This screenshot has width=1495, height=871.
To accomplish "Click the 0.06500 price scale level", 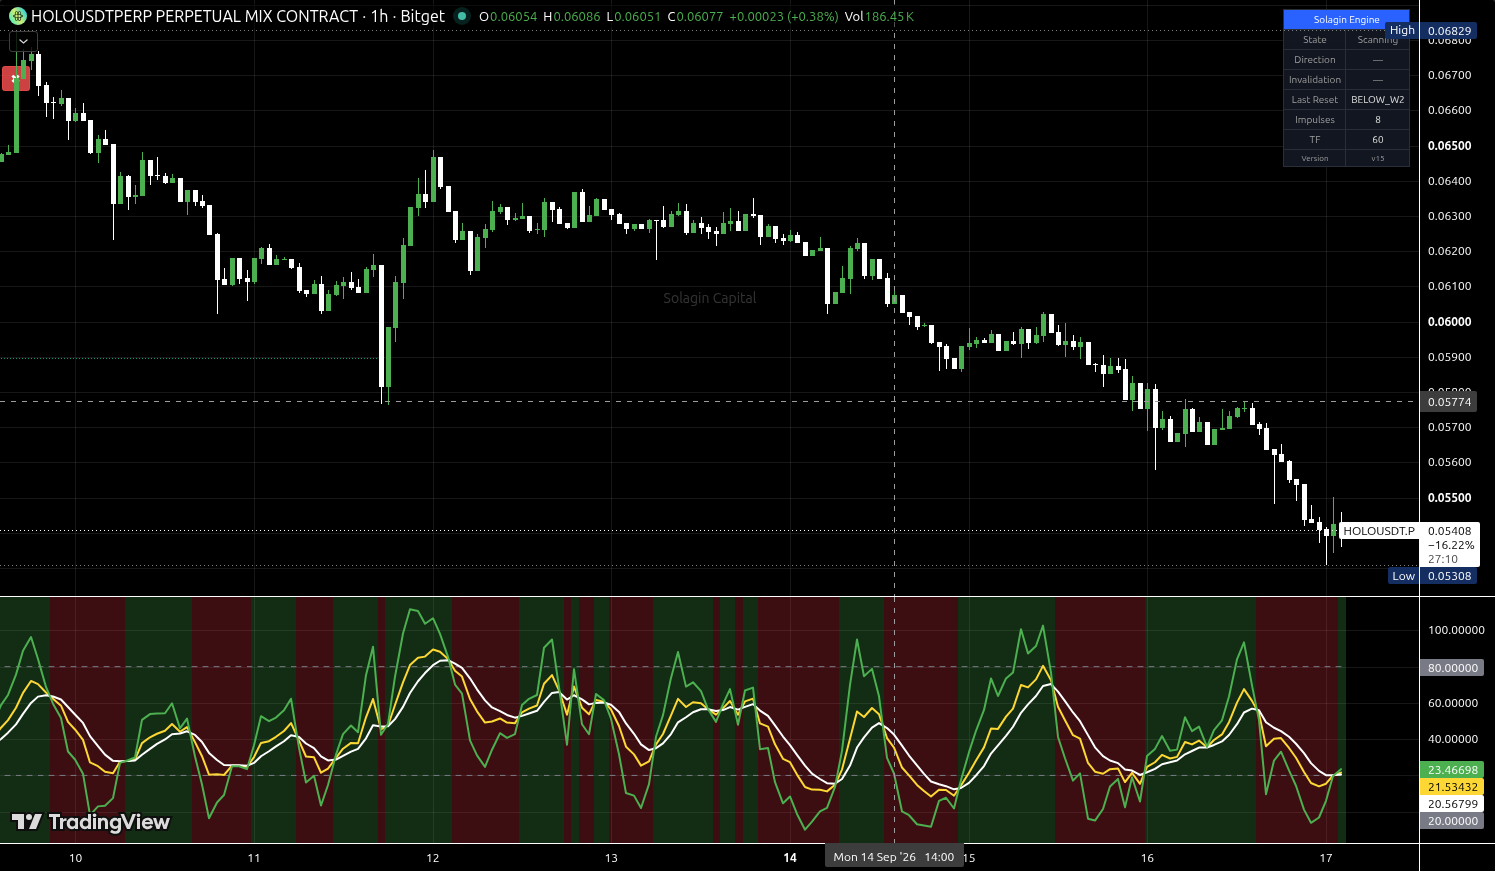I will [x=1449, y=146].
